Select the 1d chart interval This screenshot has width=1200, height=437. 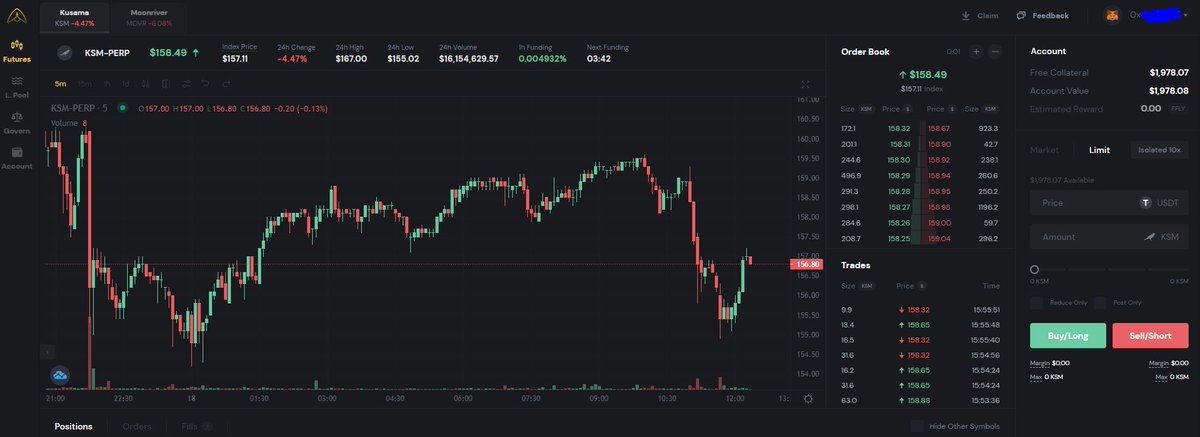click(x=126, y=84)
